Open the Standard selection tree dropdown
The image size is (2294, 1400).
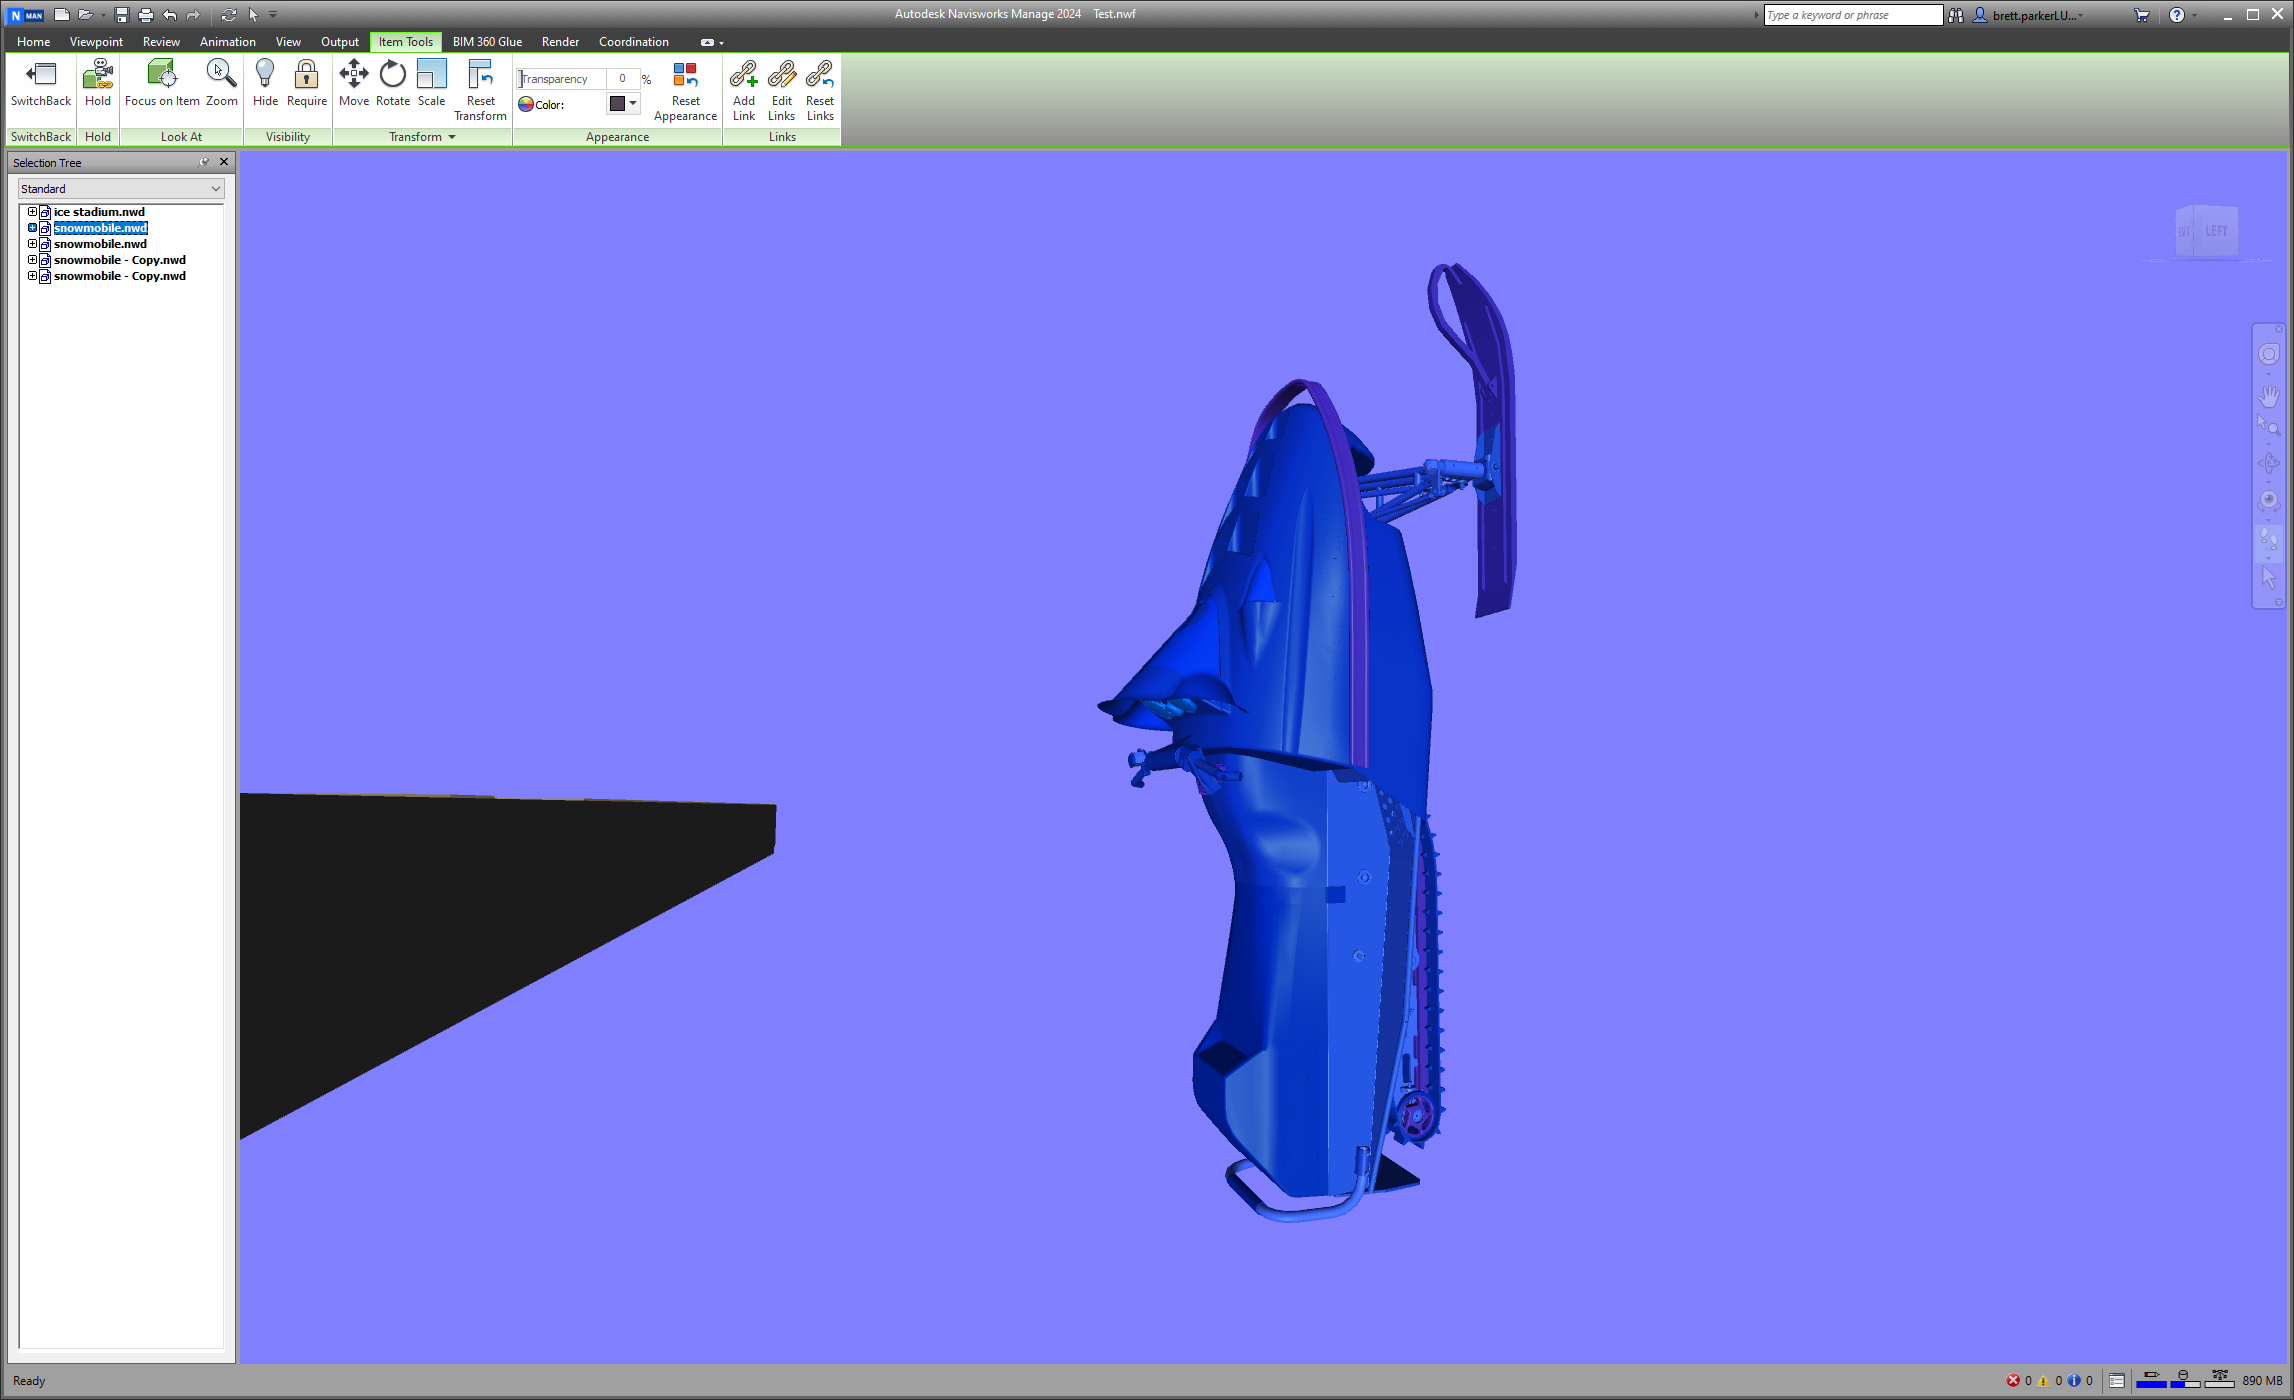216,188
